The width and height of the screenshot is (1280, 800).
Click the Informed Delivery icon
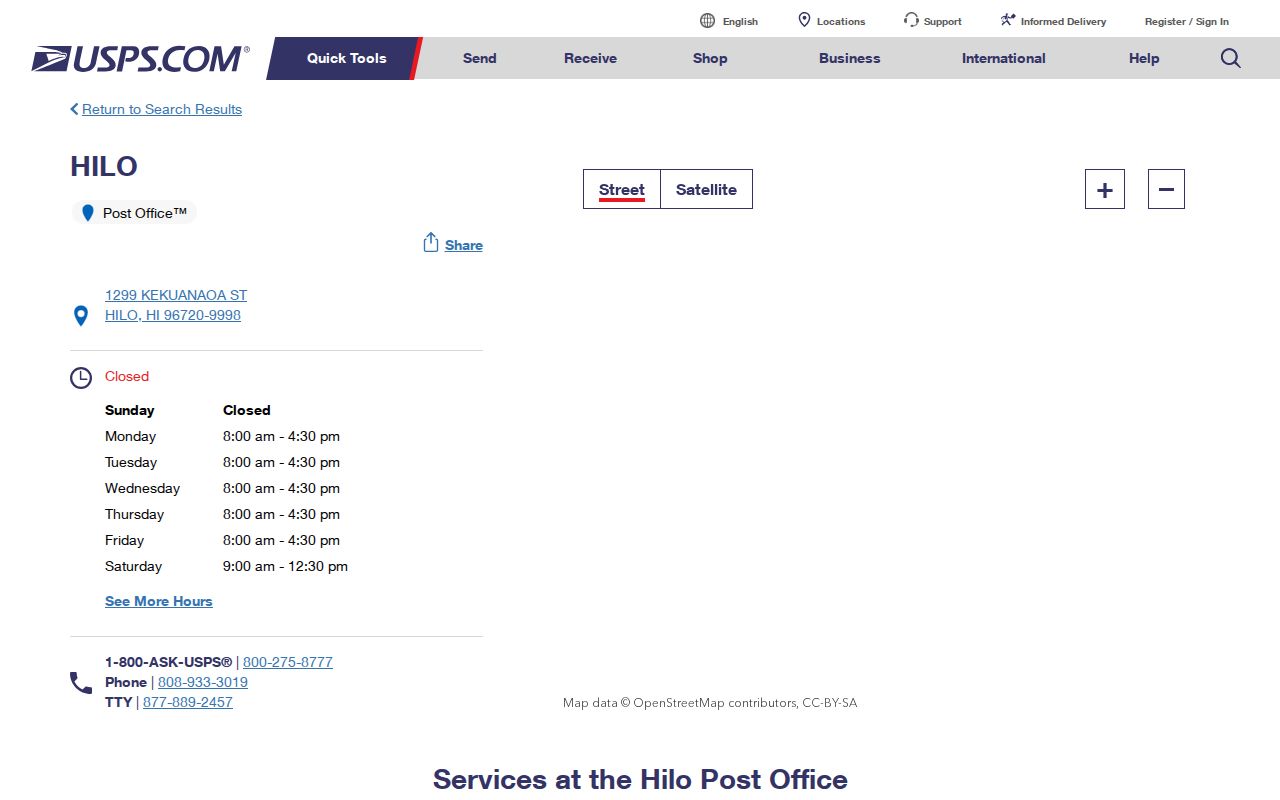(x=1008, y=20)
